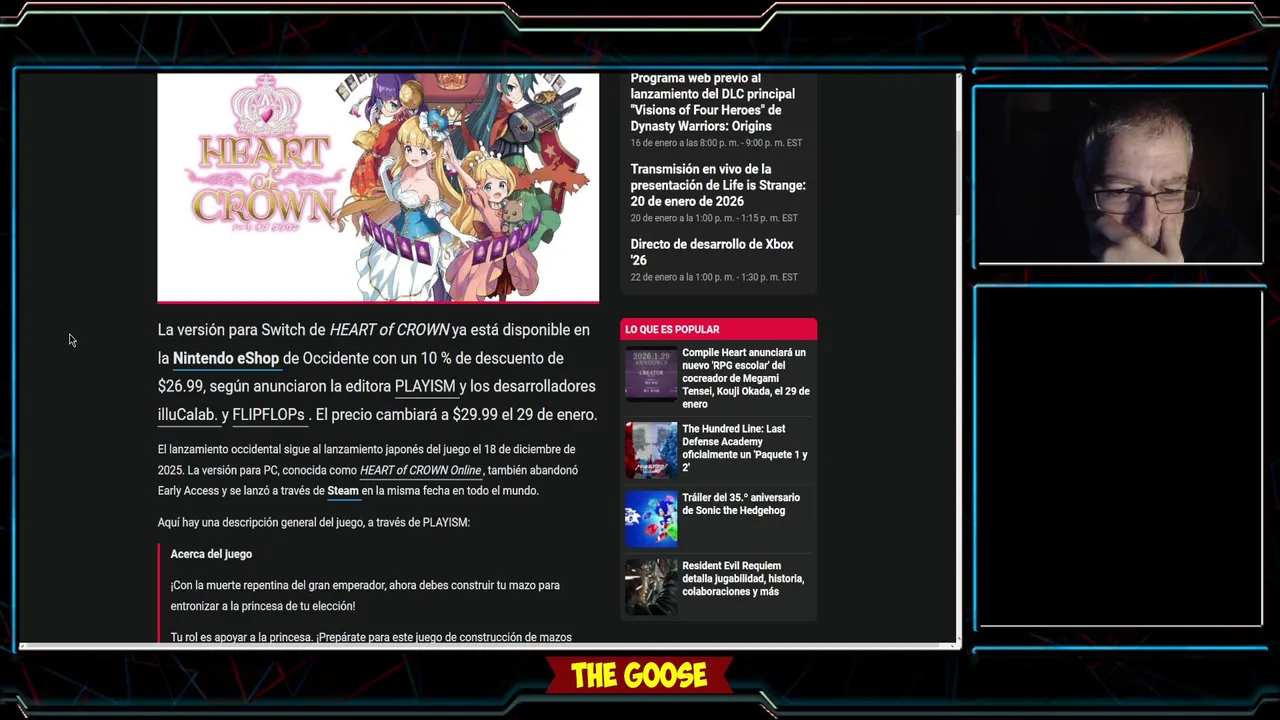
Task: Click the Sonic the Hedgehog article thumbnail
Action: click(x=651, y=518)
